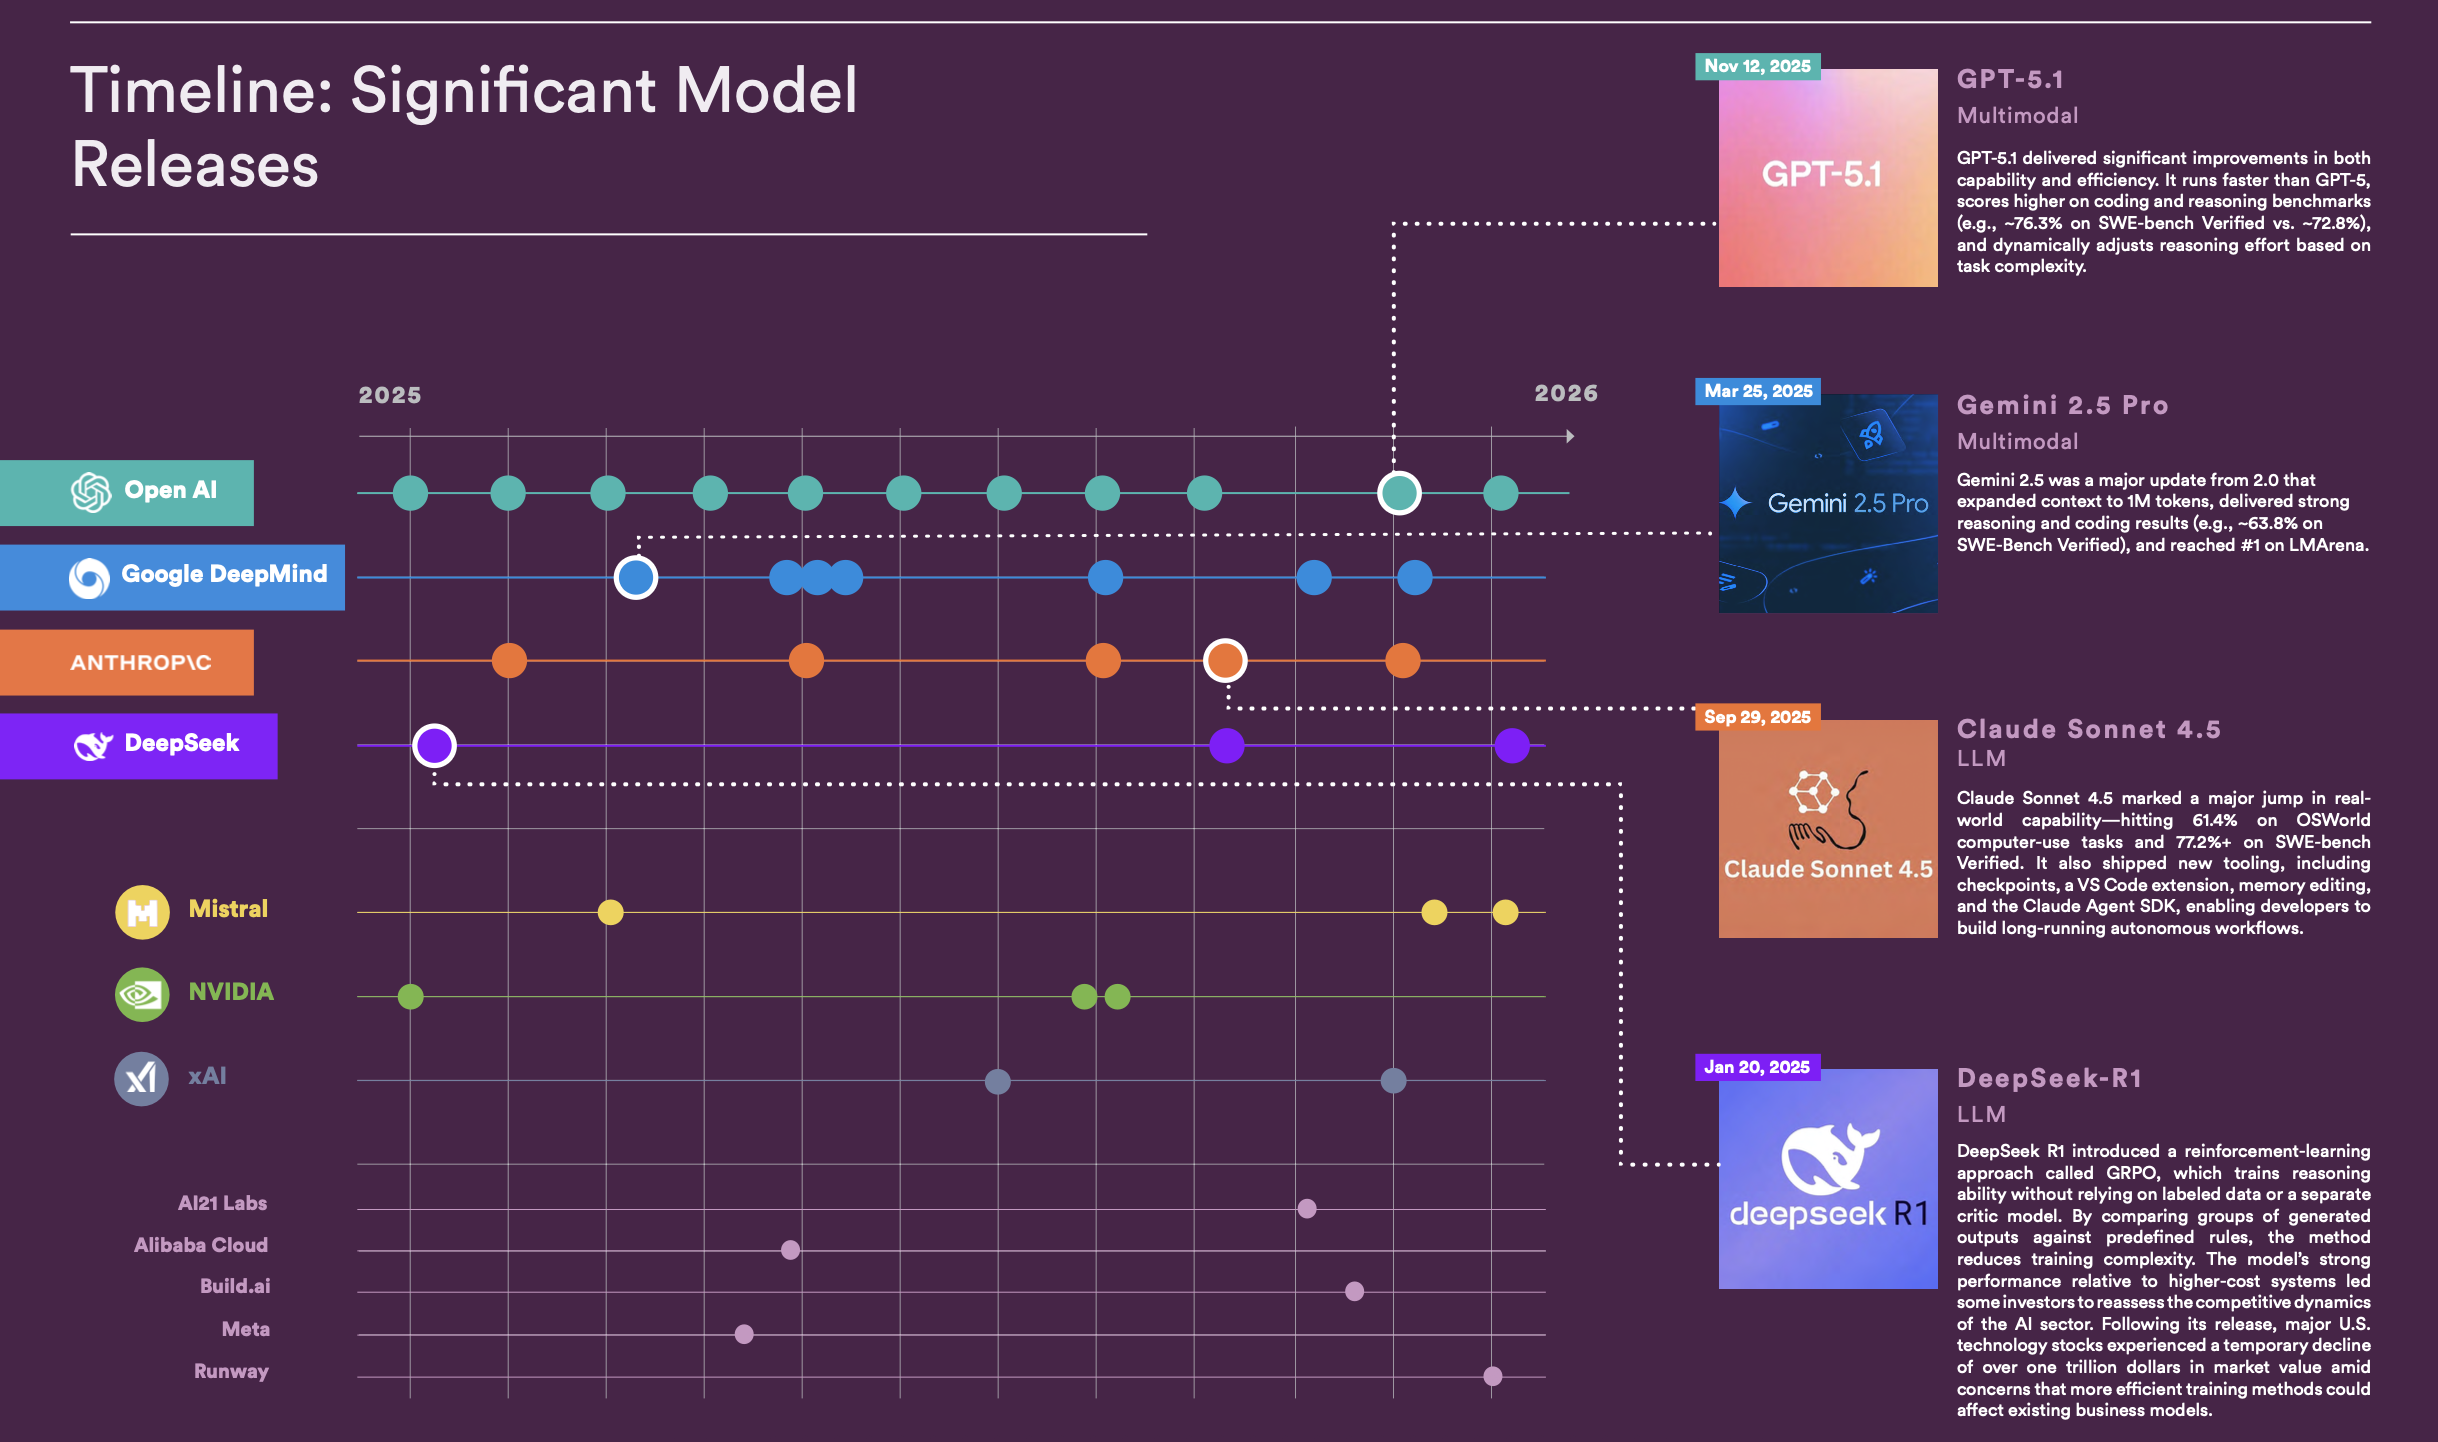Viewport: 2438px width, 1442px height.
Task: Click the Jan 20, 2025 date tag
Action: [x=1757, y=1067]
